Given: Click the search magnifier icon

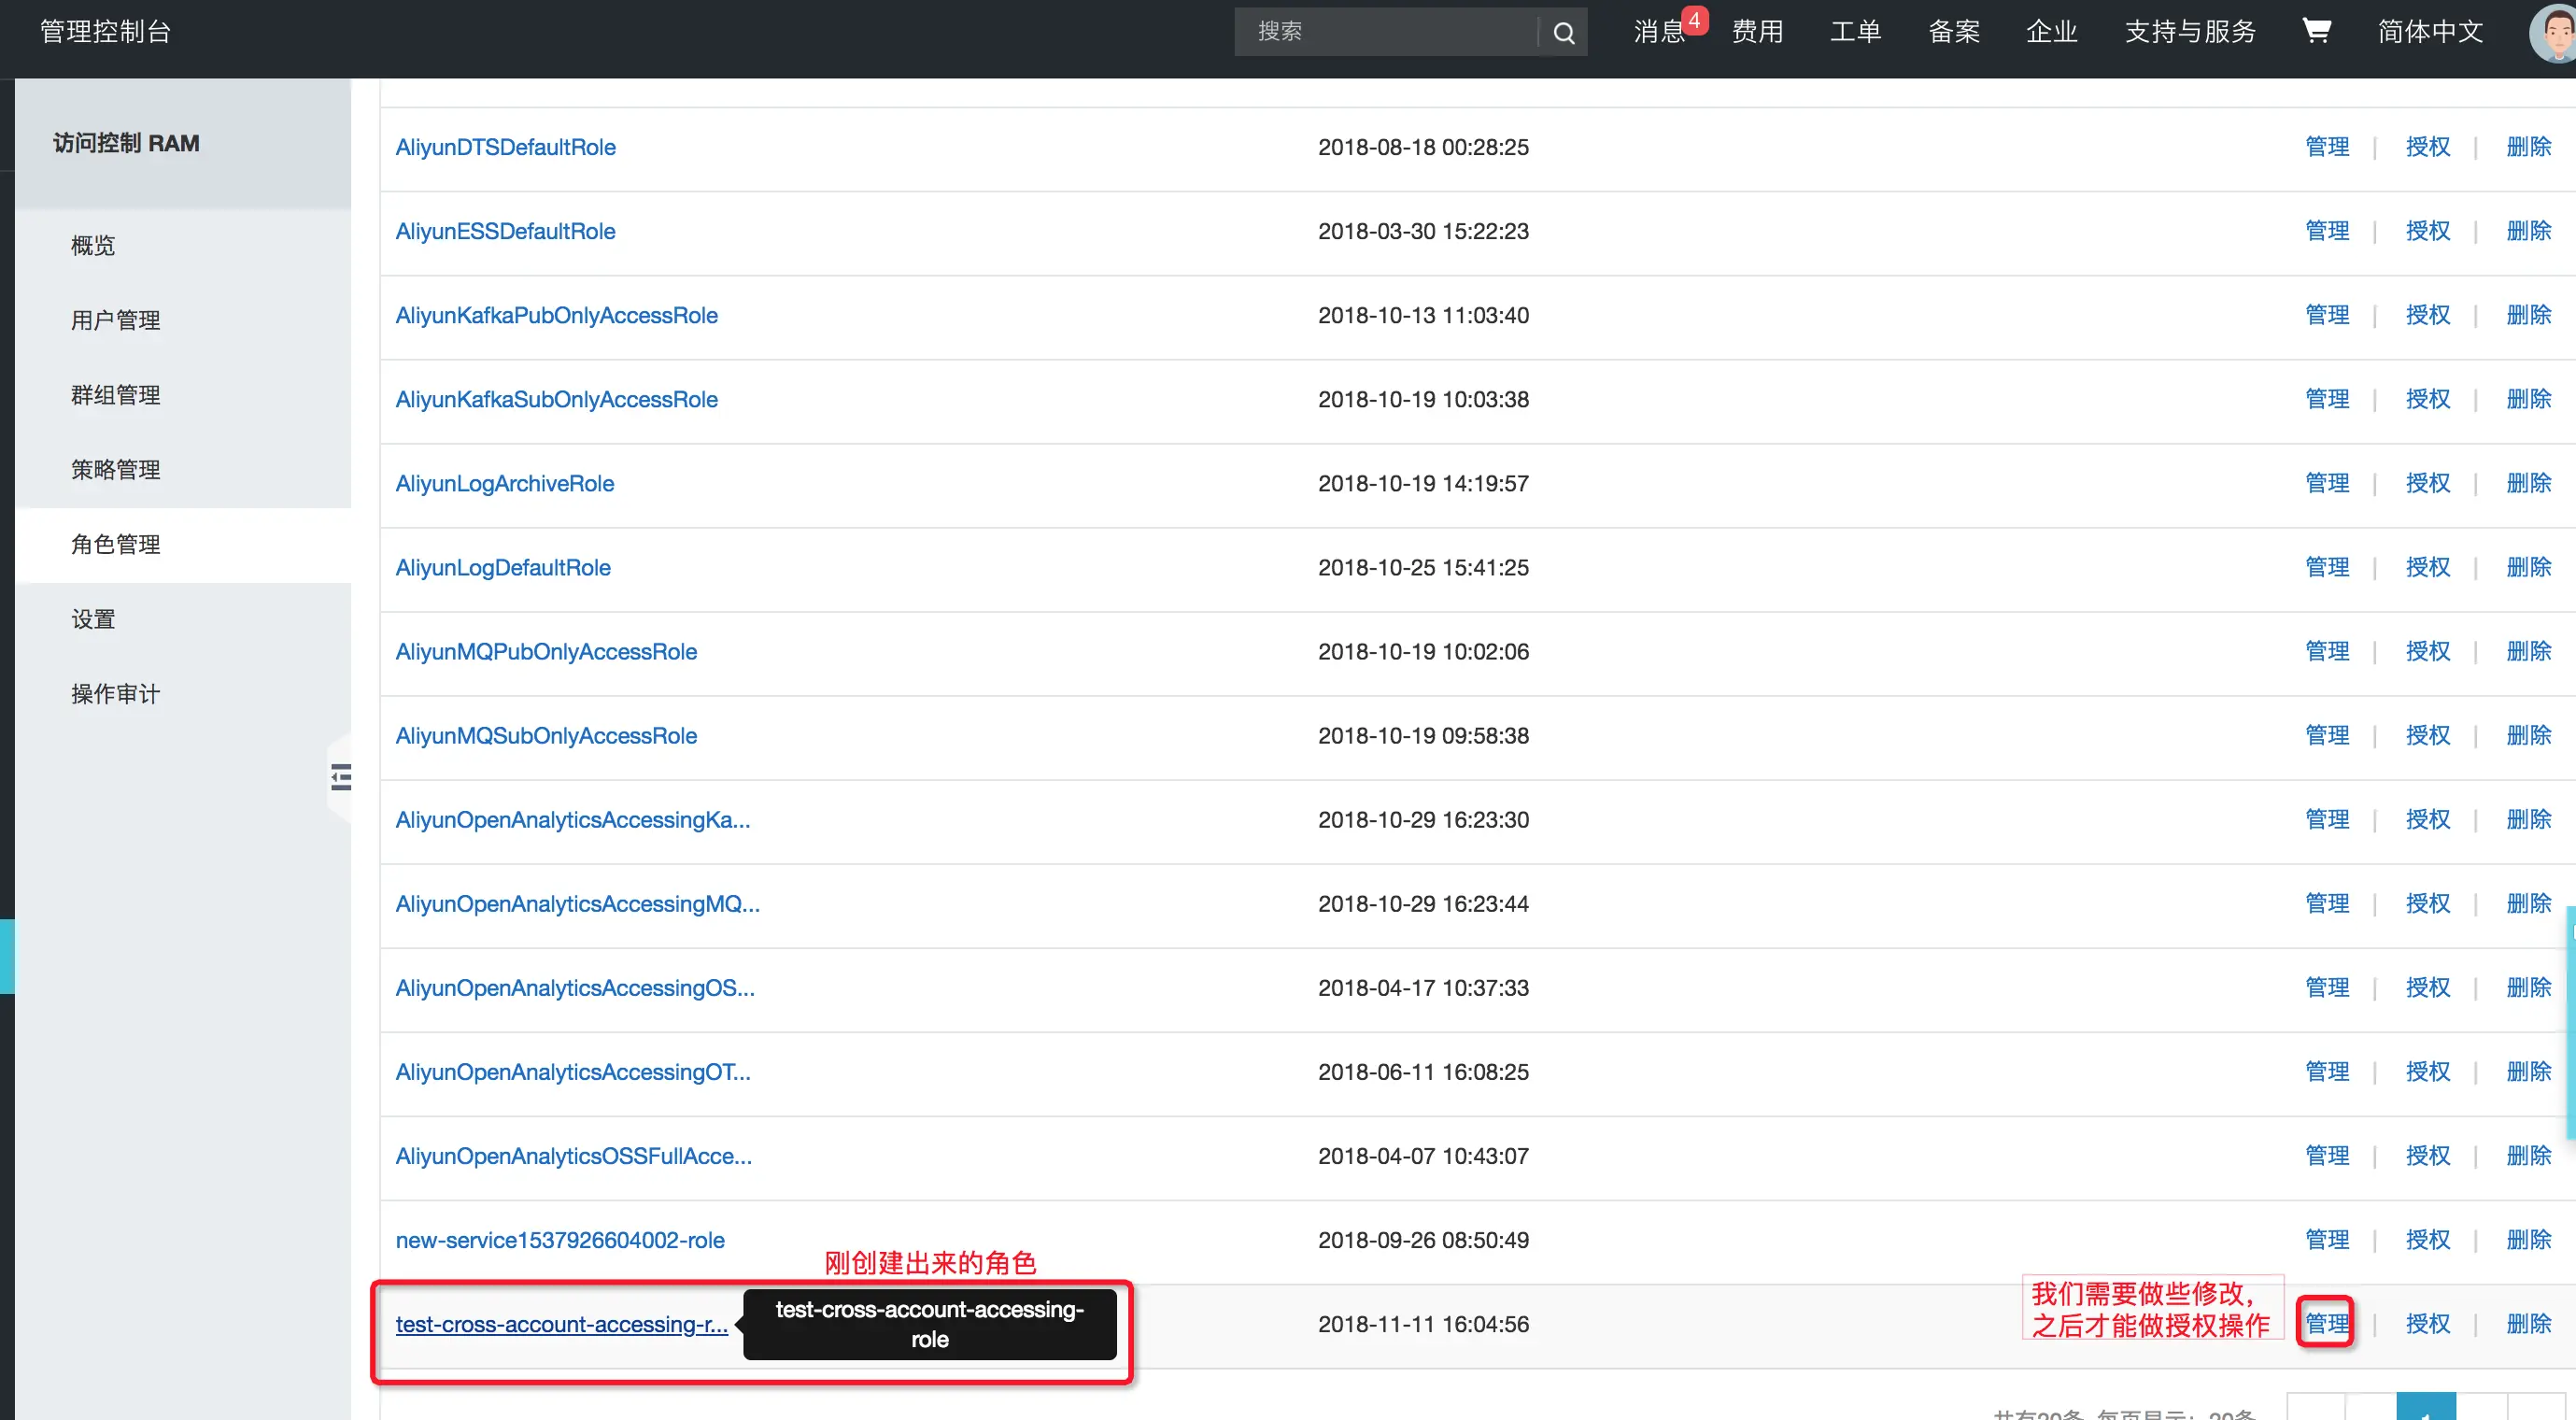Looking at the screenshot, I should (x=1563, y=33).
